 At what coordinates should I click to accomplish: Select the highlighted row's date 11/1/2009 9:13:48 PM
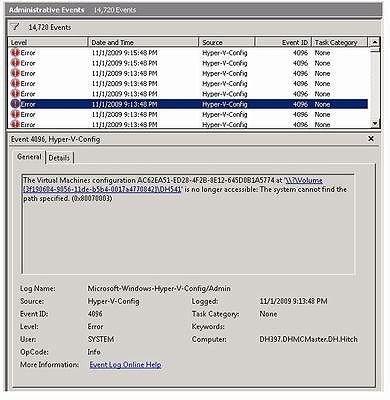pos(124,104)
